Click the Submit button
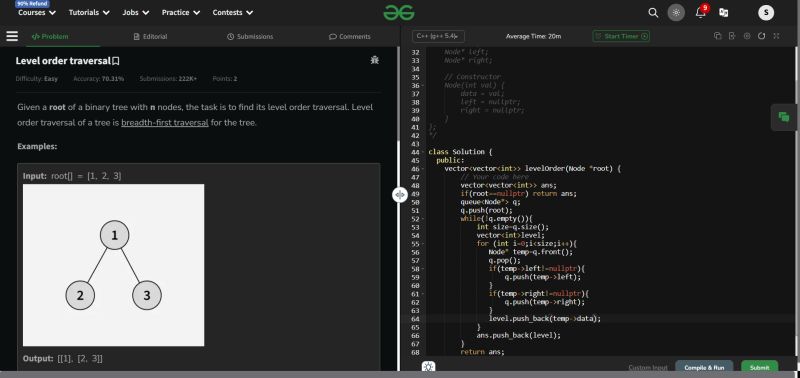Viewport: 800px width, 378px height. [759, 367]
